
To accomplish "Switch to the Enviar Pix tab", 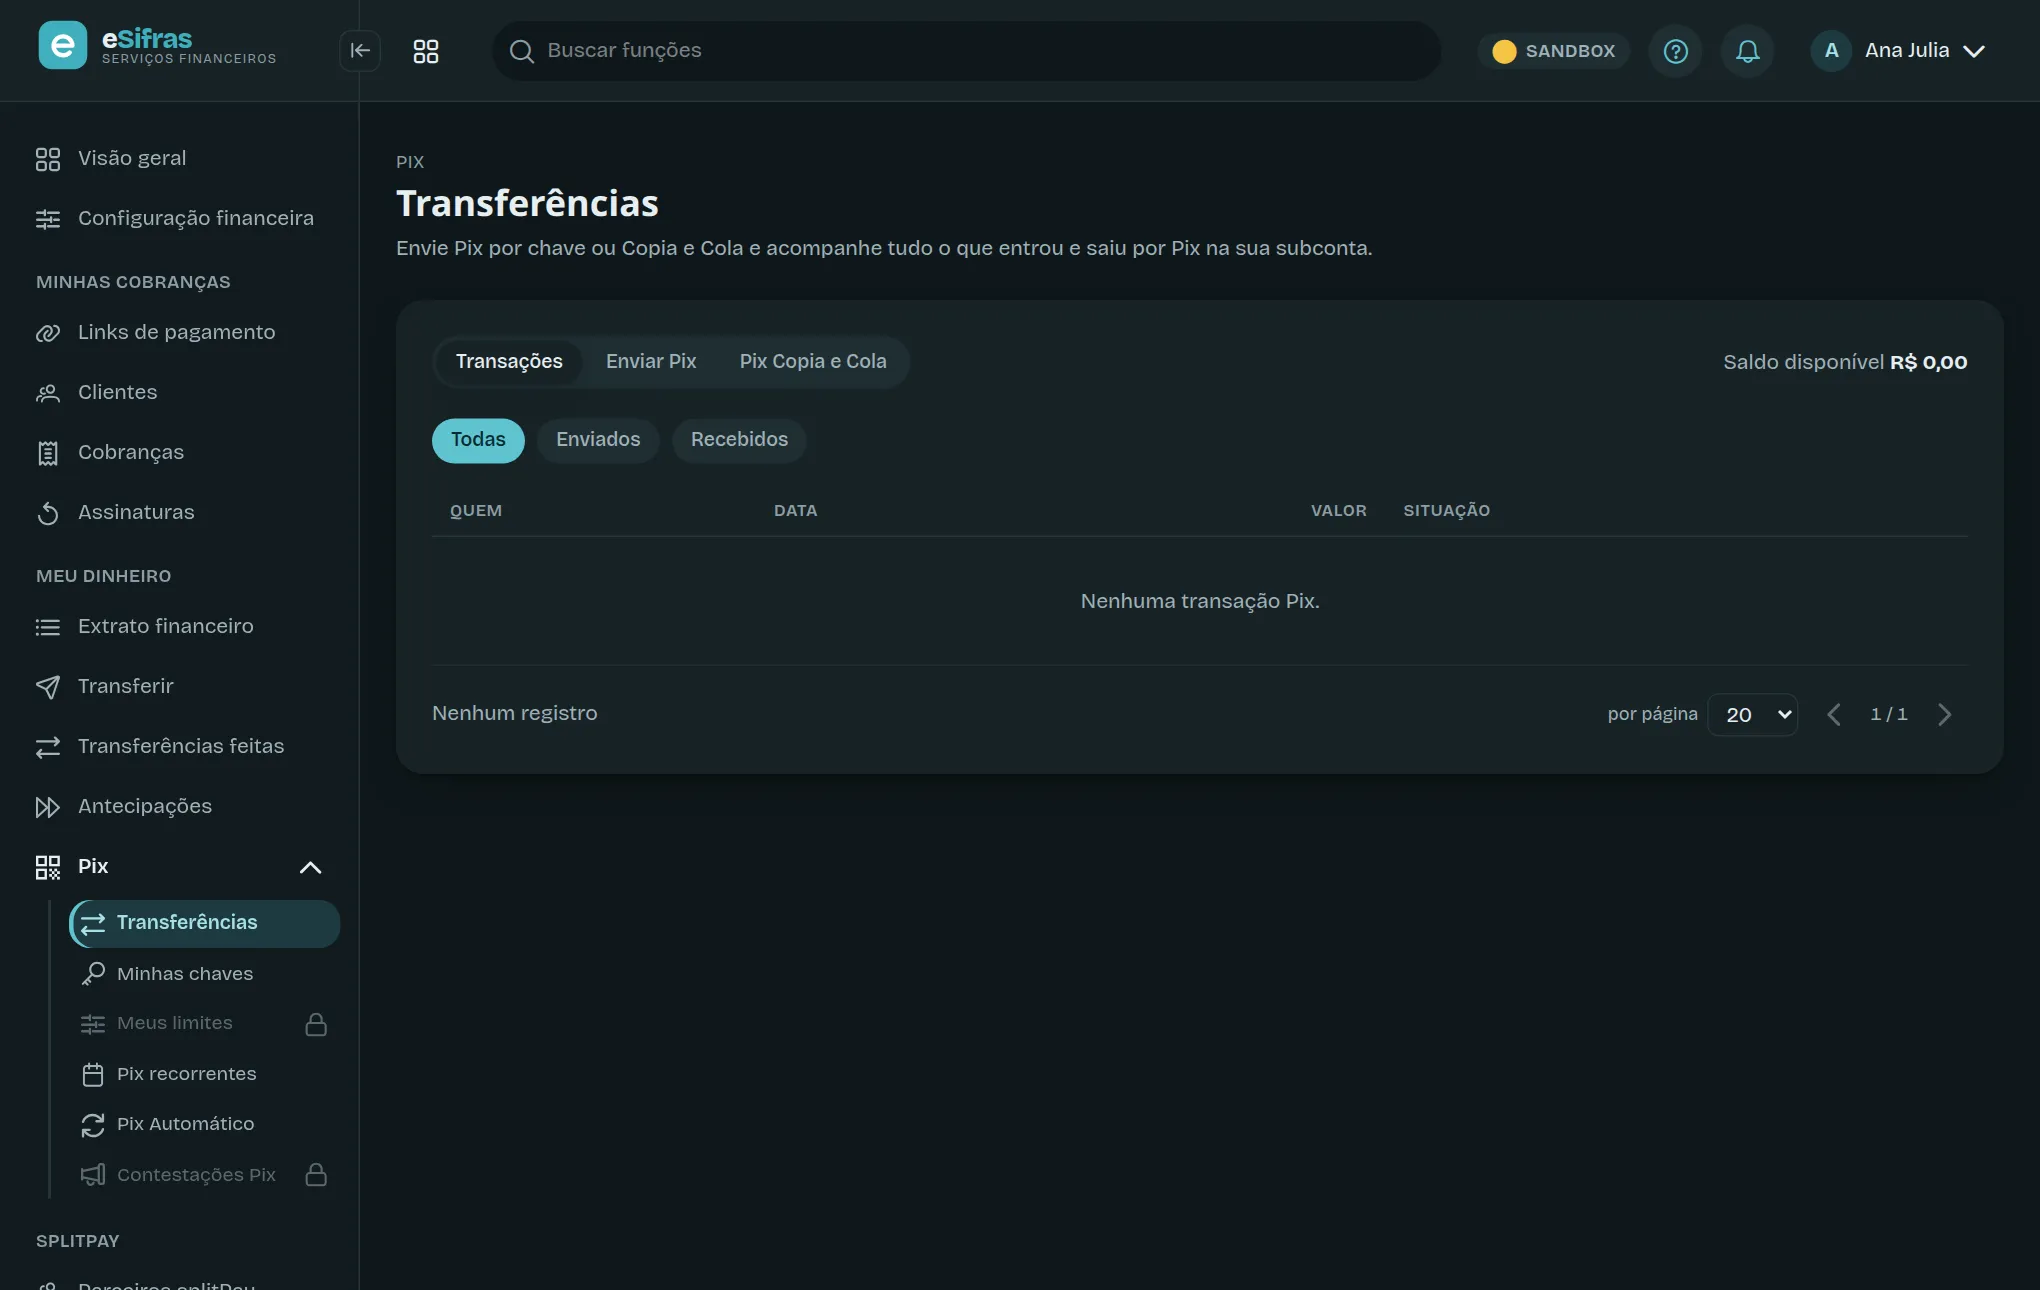I will pos(651,361).
